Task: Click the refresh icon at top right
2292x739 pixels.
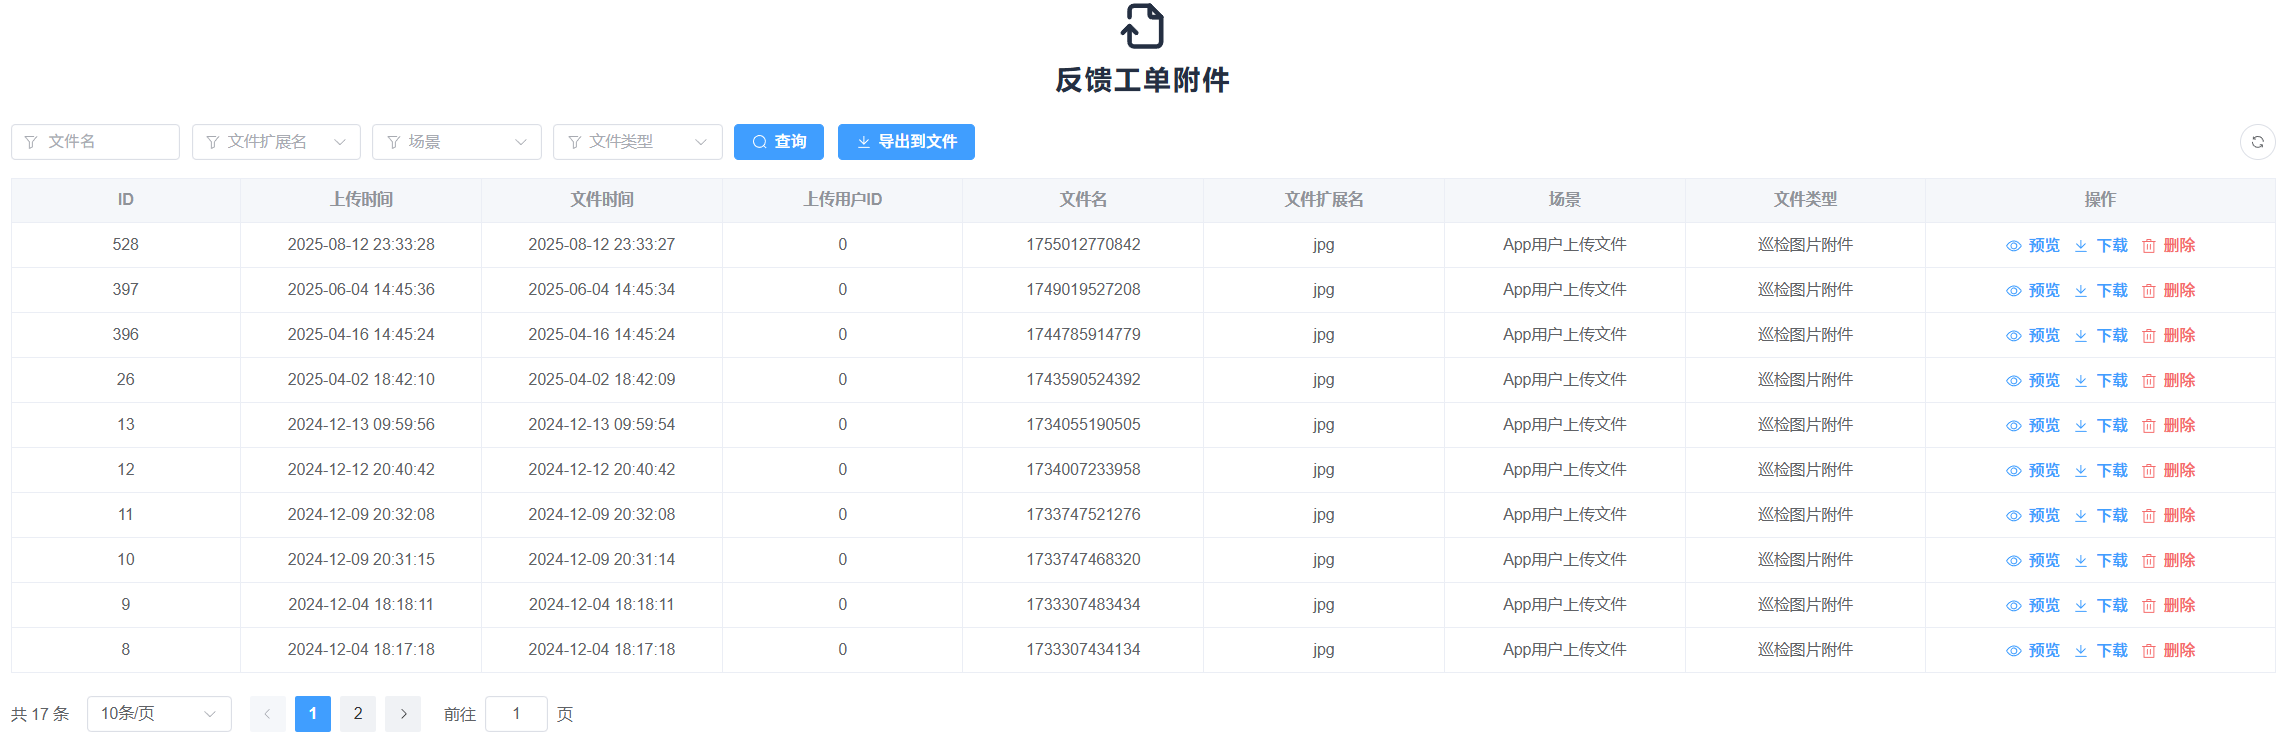Action: tap(2257, 142)
